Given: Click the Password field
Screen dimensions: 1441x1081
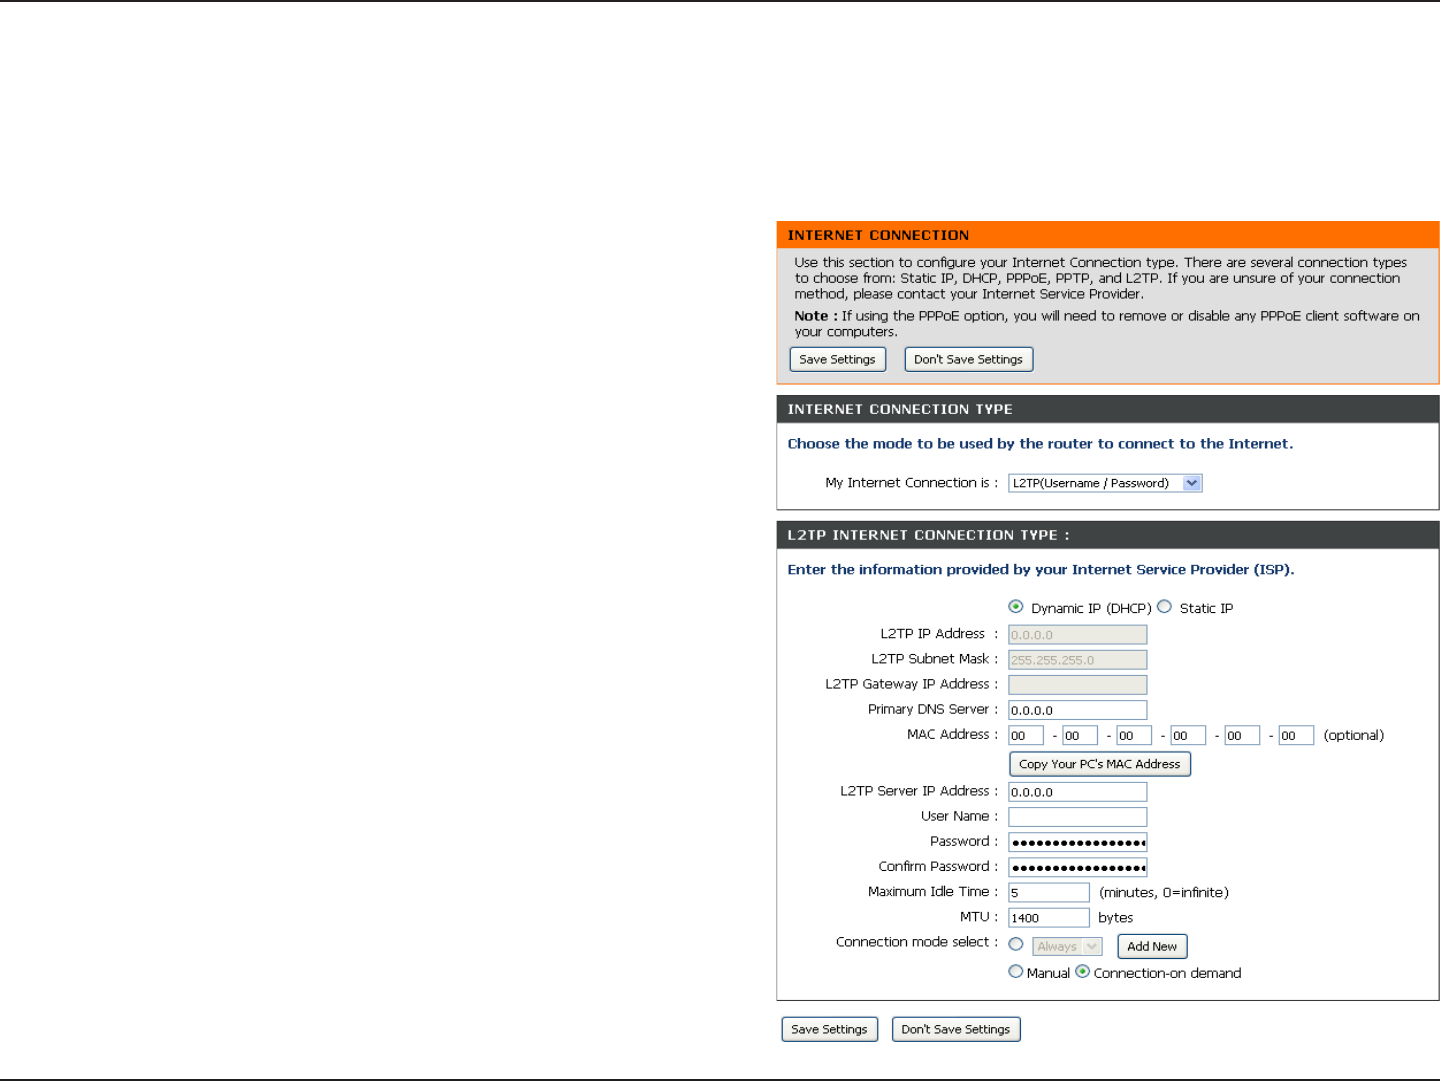Looking at the screenshot, I should pos(1078,842).
